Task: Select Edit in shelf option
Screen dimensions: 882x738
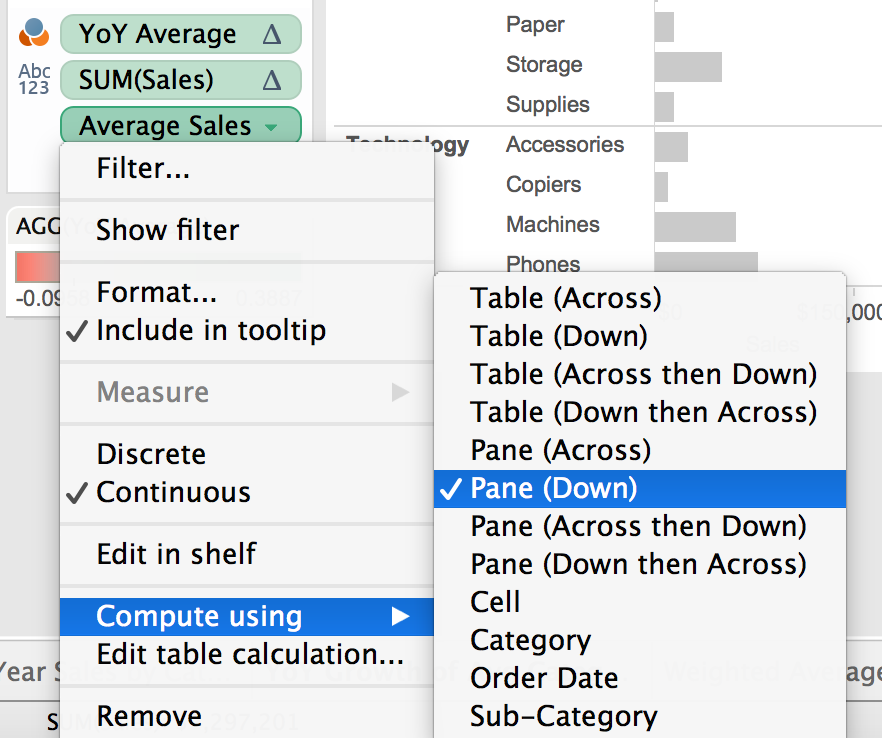Action: click(x=176, y=554)
